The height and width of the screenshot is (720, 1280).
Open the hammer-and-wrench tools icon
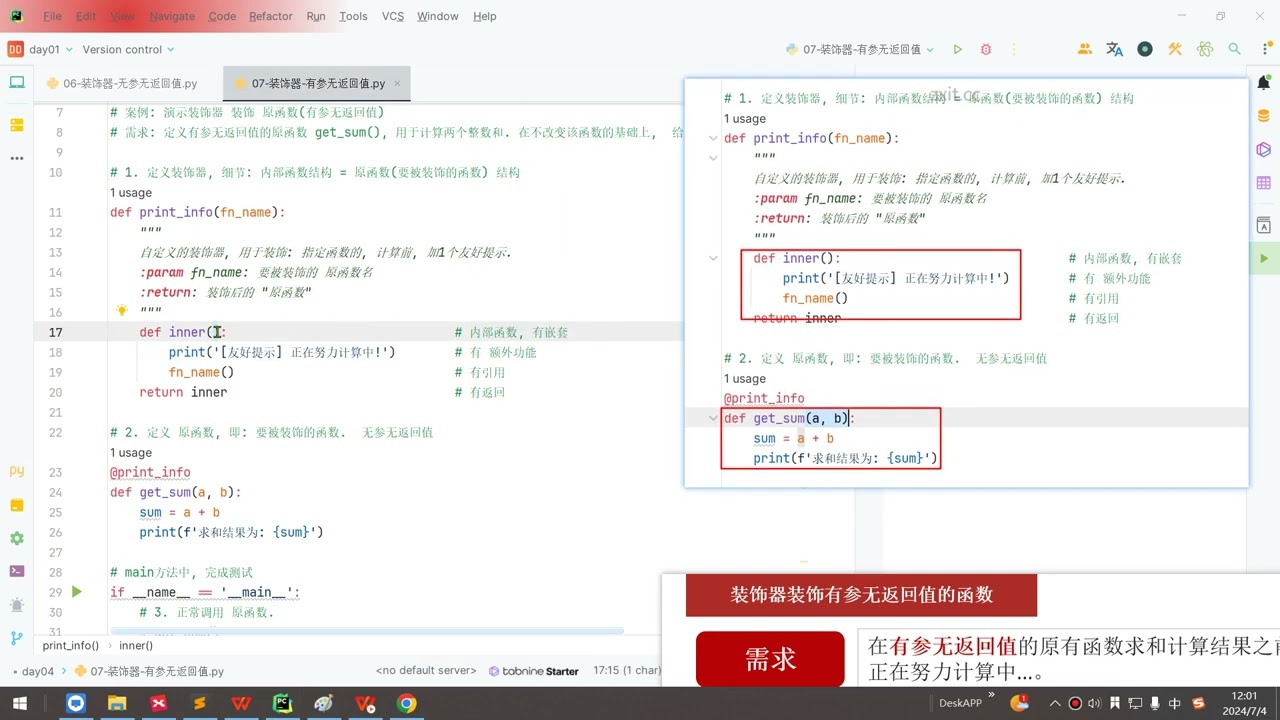click(x=1175, y=49)
